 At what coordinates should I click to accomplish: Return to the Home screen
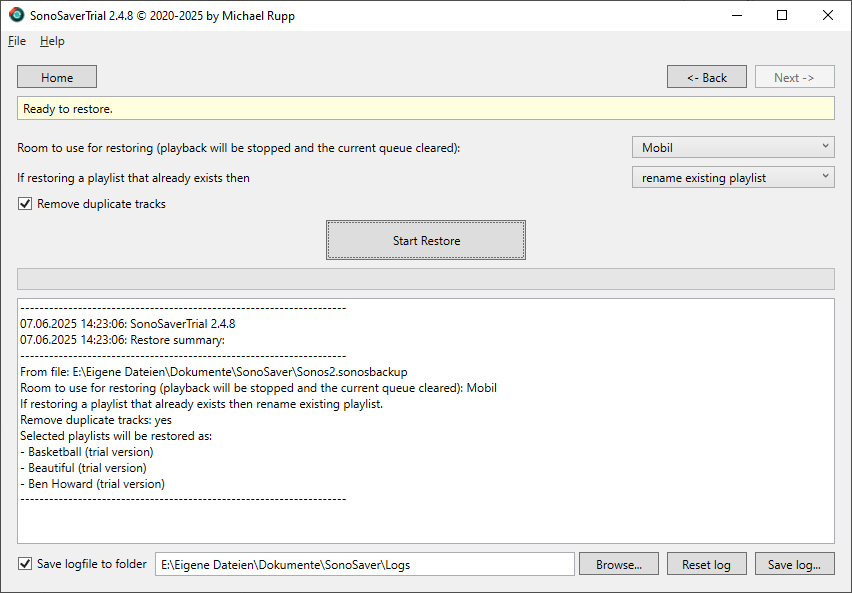[x=56, y=76]
